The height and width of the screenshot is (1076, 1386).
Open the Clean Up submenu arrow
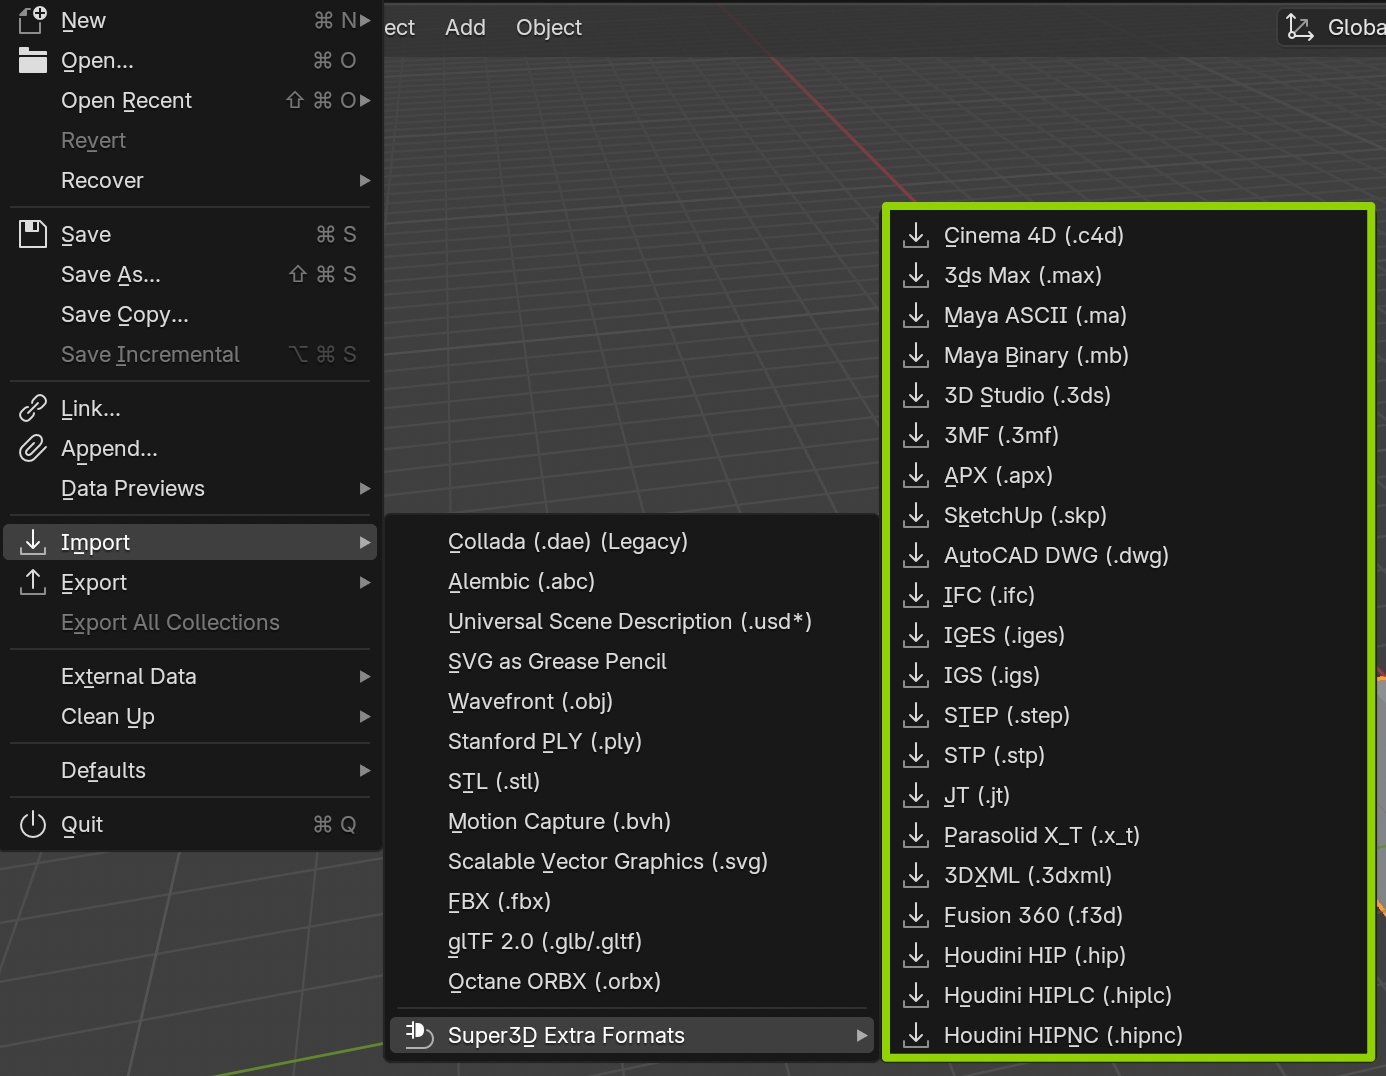click(x=365, y=716)
